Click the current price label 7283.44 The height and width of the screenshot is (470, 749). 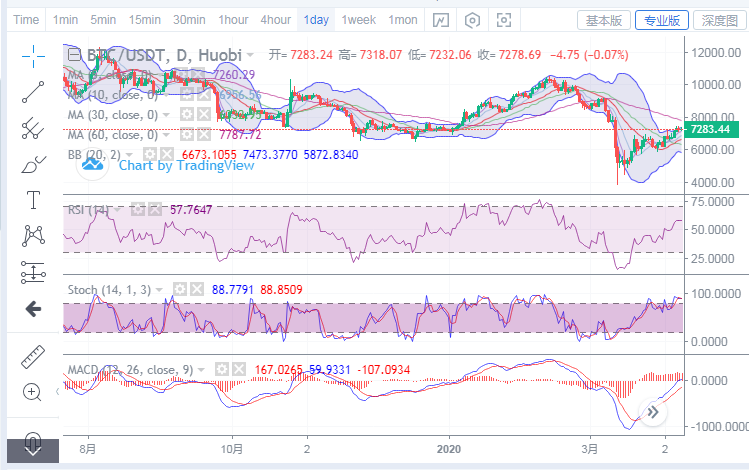tap(711, 129)
